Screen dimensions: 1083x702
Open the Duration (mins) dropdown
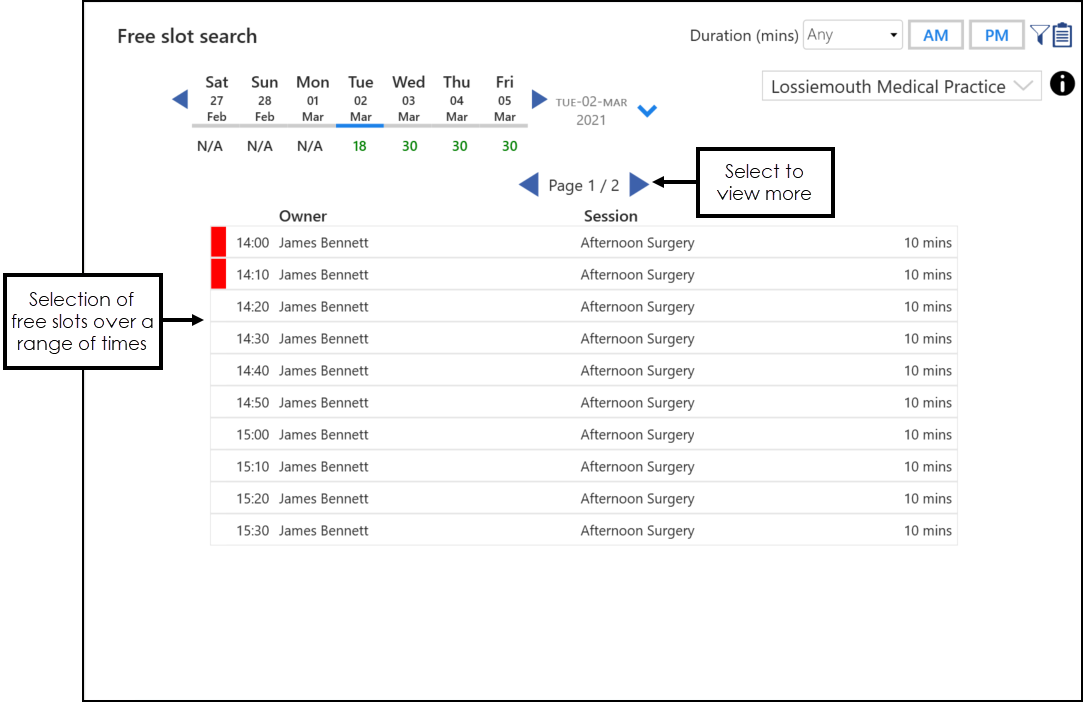pyautogui.click(x=853, y=35)
